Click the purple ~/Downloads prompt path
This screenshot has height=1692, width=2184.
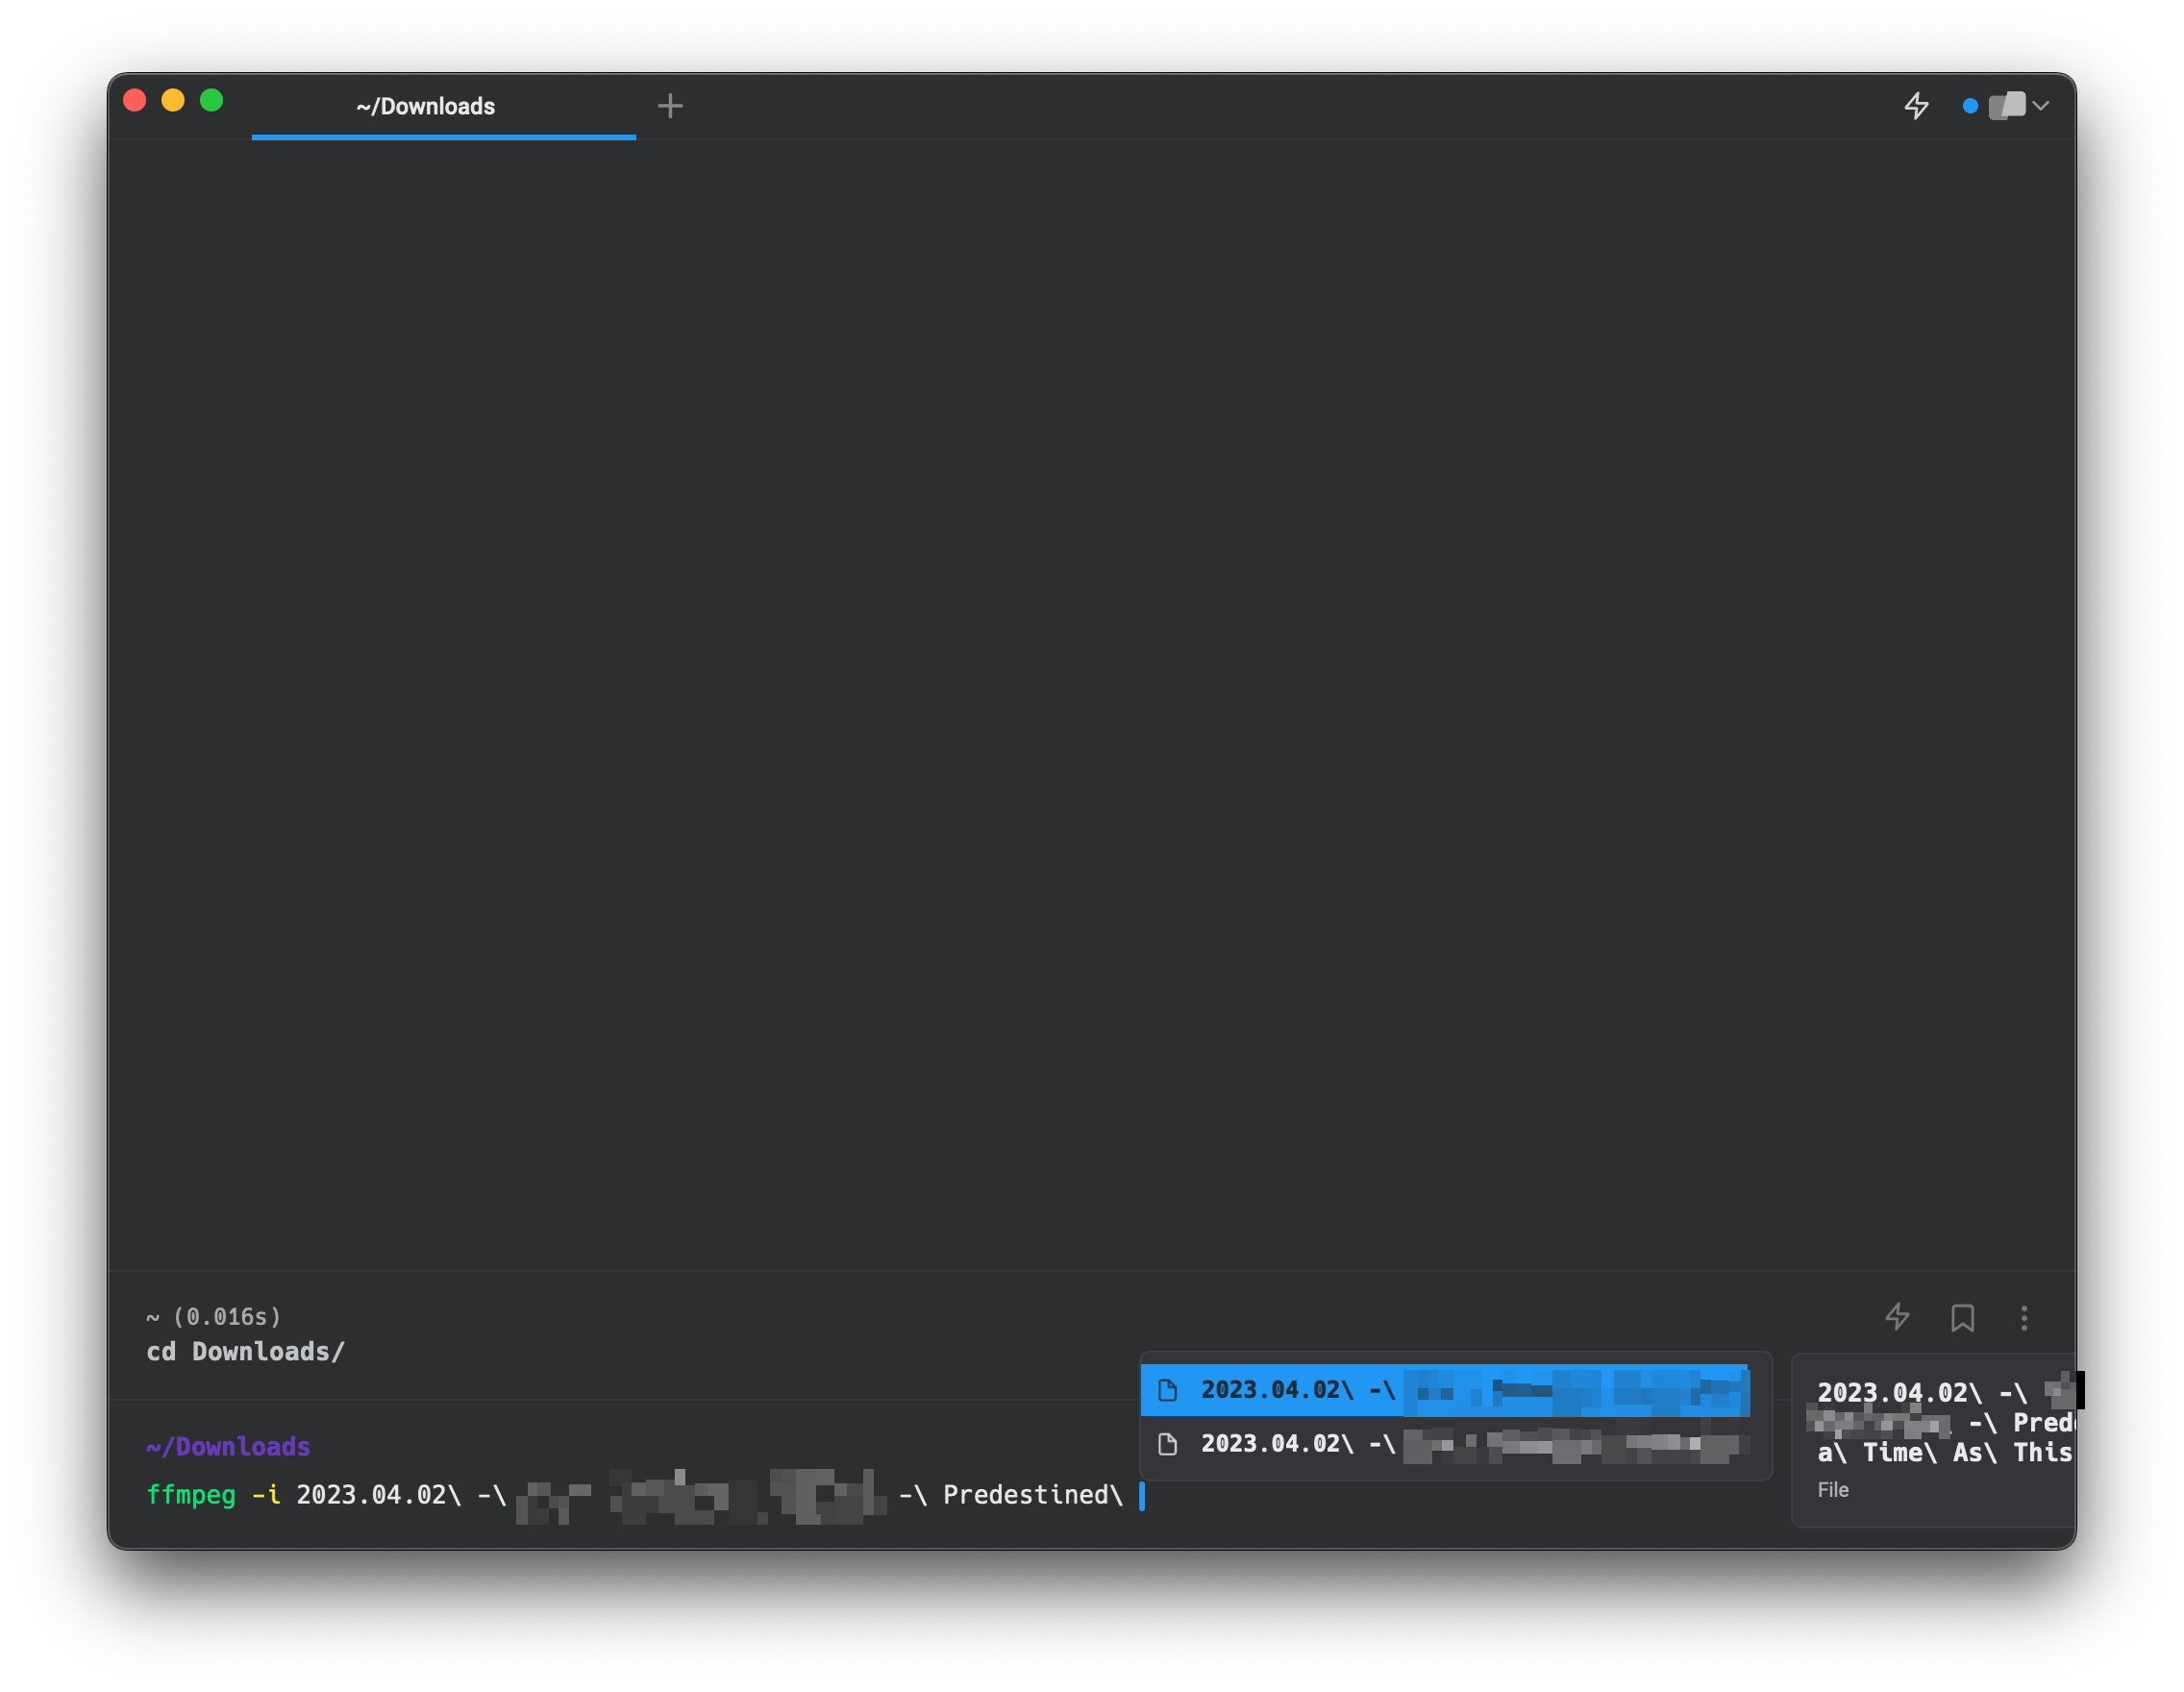(228, 1446)
